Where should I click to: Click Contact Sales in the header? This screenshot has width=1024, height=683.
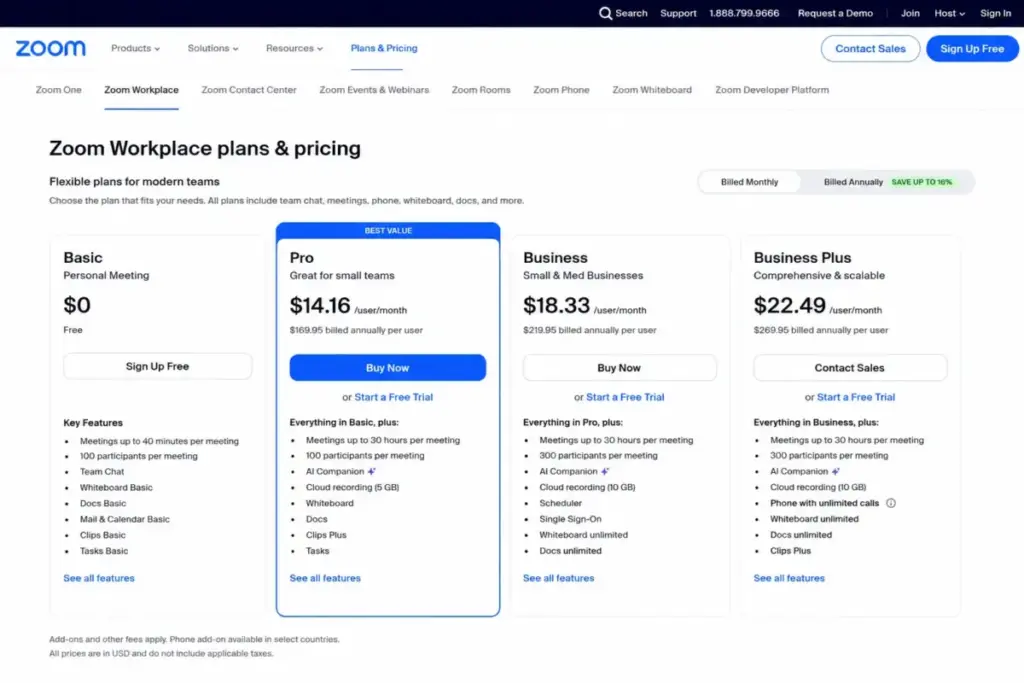pyautogui.click(x=870, y=49)
